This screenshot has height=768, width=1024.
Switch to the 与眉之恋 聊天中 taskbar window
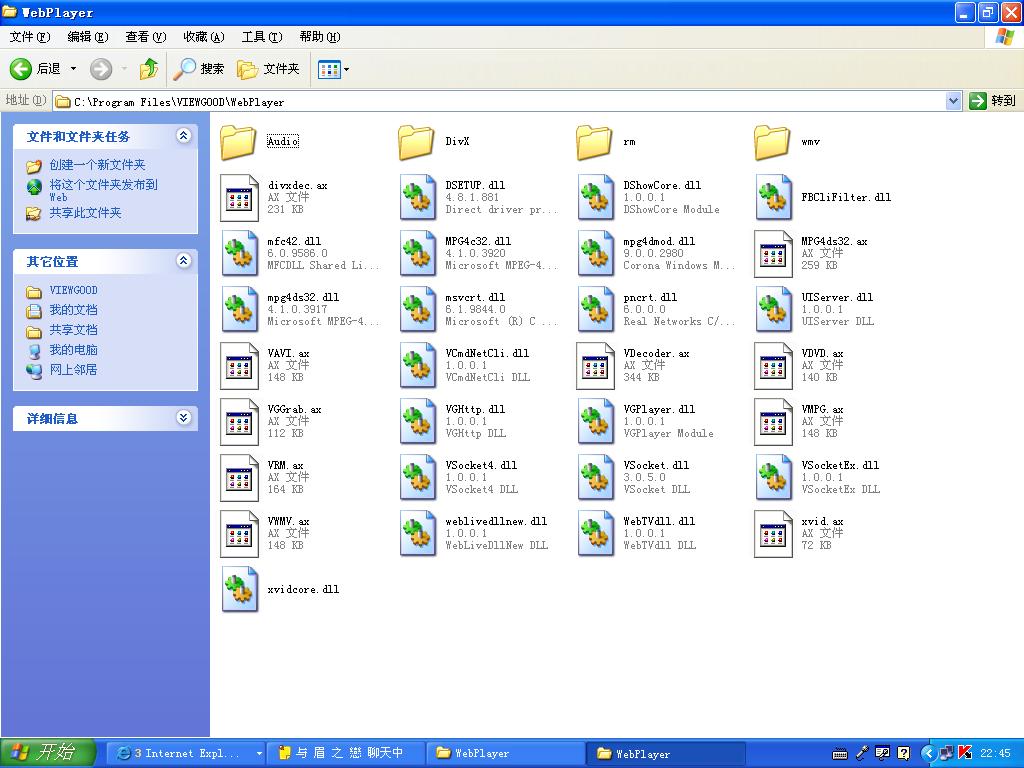pyautogui.click(x=347, y=753)
